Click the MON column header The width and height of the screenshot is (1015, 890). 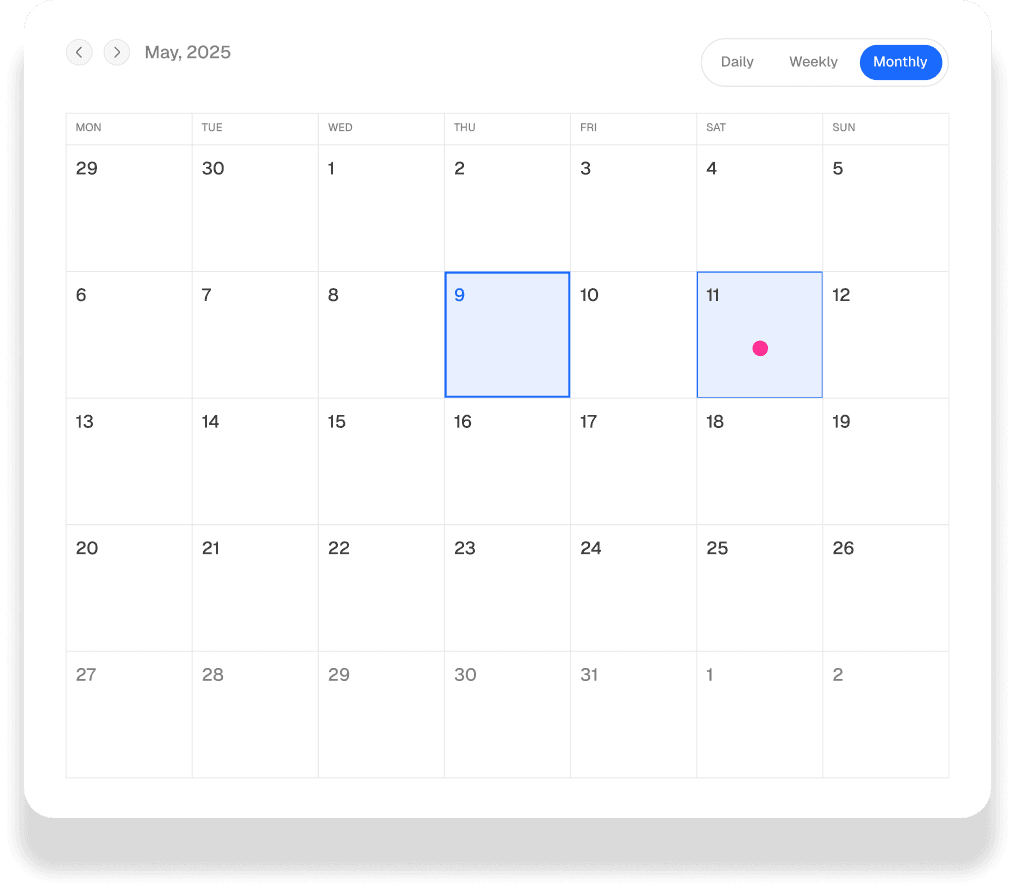click(88, 128)
